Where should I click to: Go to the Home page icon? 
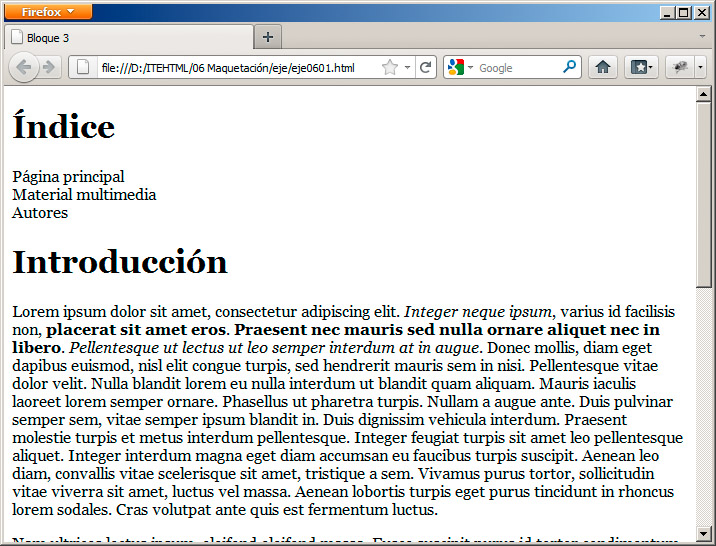click(x=603, y=68)
